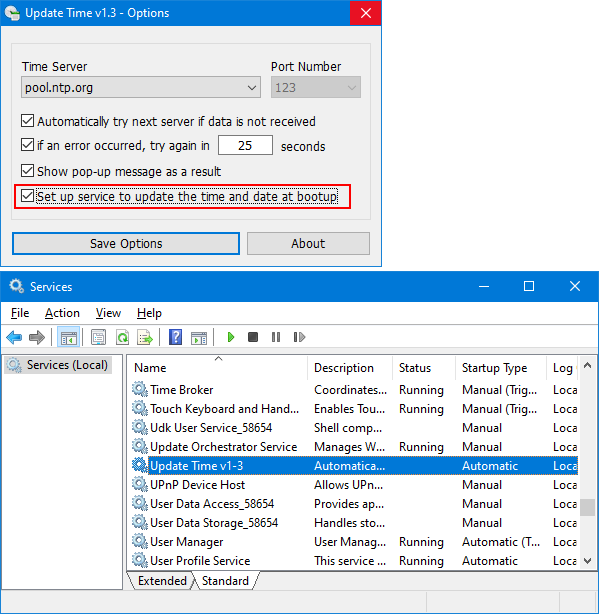
Task: Click the About button
Action: pos(308,244)
